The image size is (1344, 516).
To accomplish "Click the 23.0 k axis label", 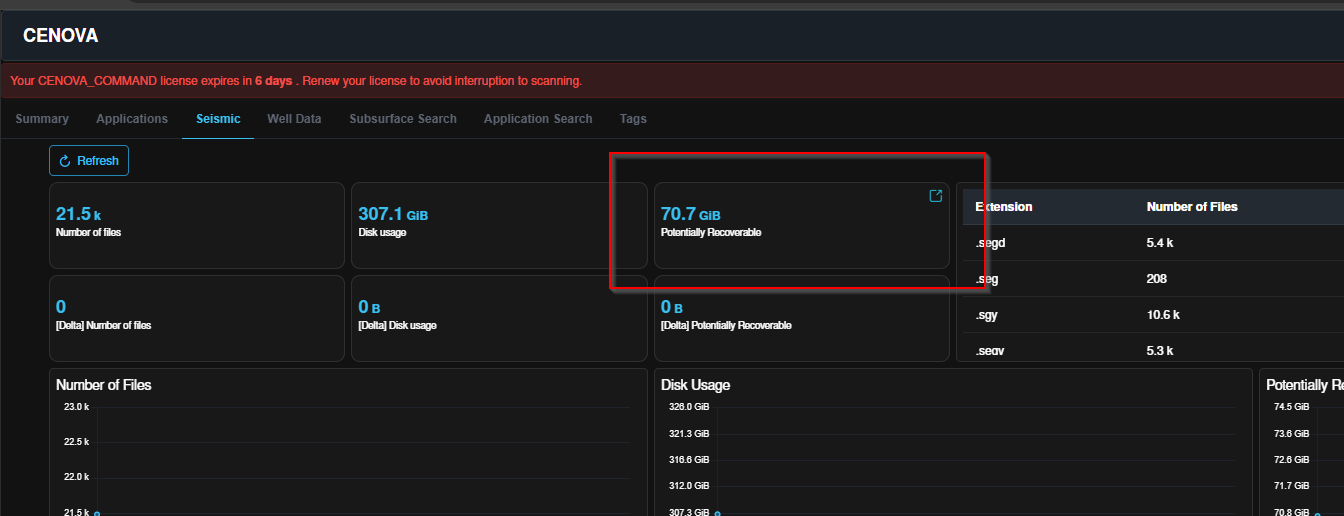I will tap(76, 407).
